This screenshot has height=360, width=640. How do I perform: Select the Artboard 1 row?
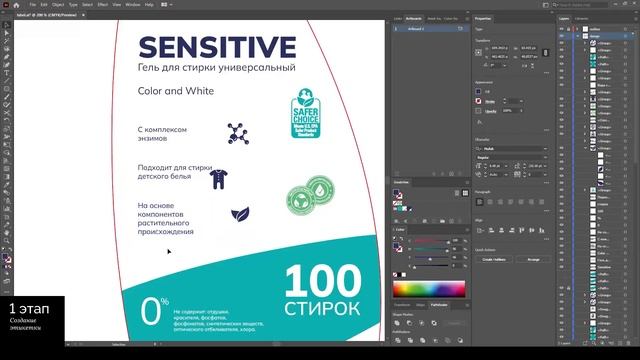pos(429,29)
